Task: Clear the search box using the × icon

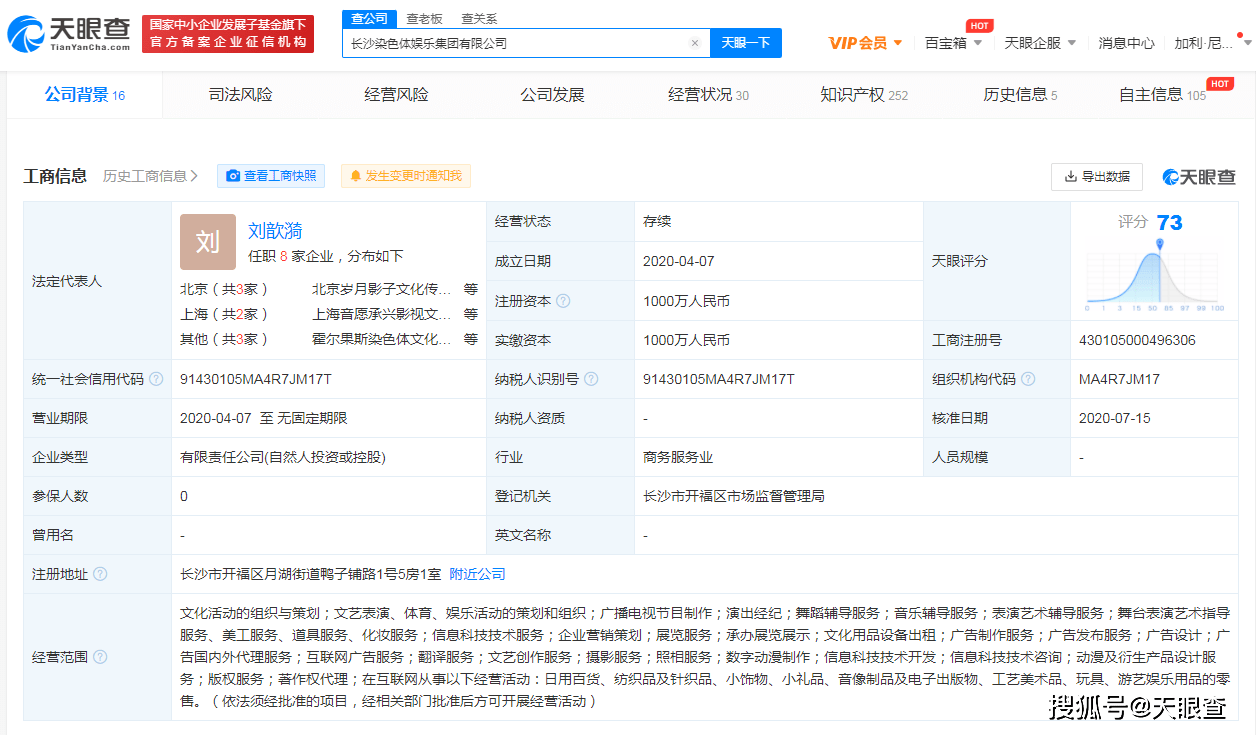Action: click(695, 42)
